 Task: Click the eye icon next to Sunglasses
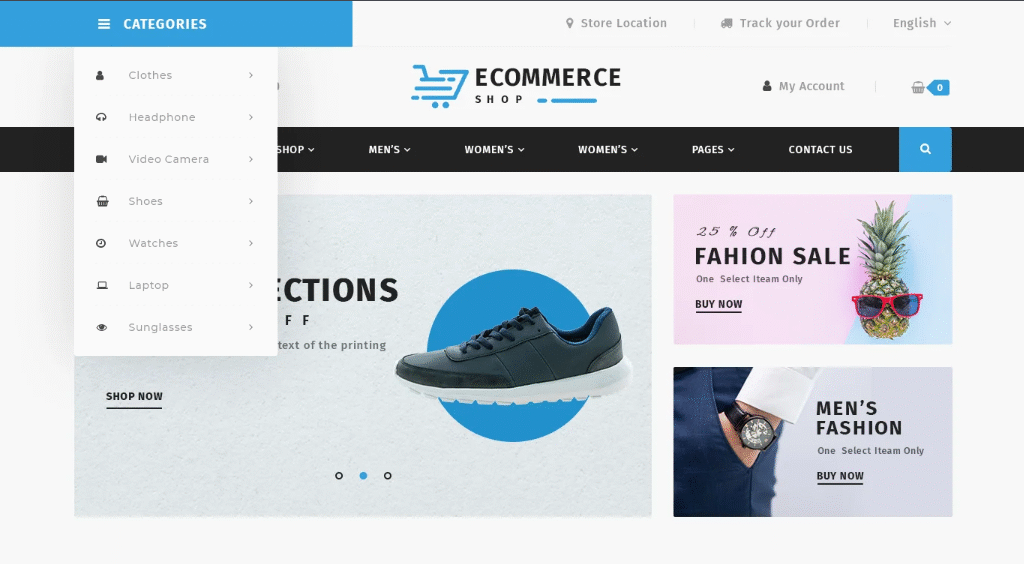coord(102,328)
